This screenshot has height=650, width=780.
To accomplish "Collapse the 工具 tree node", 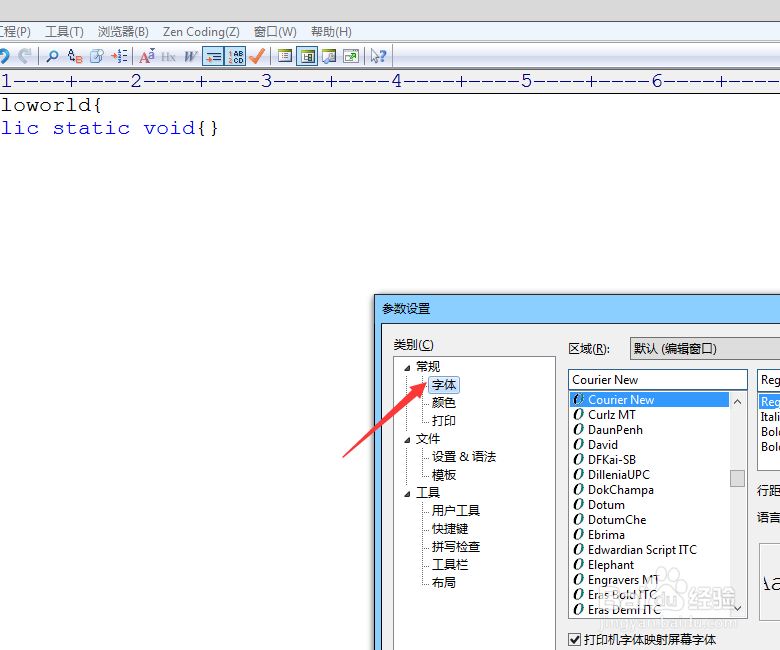I will click(x=407, y=494).
